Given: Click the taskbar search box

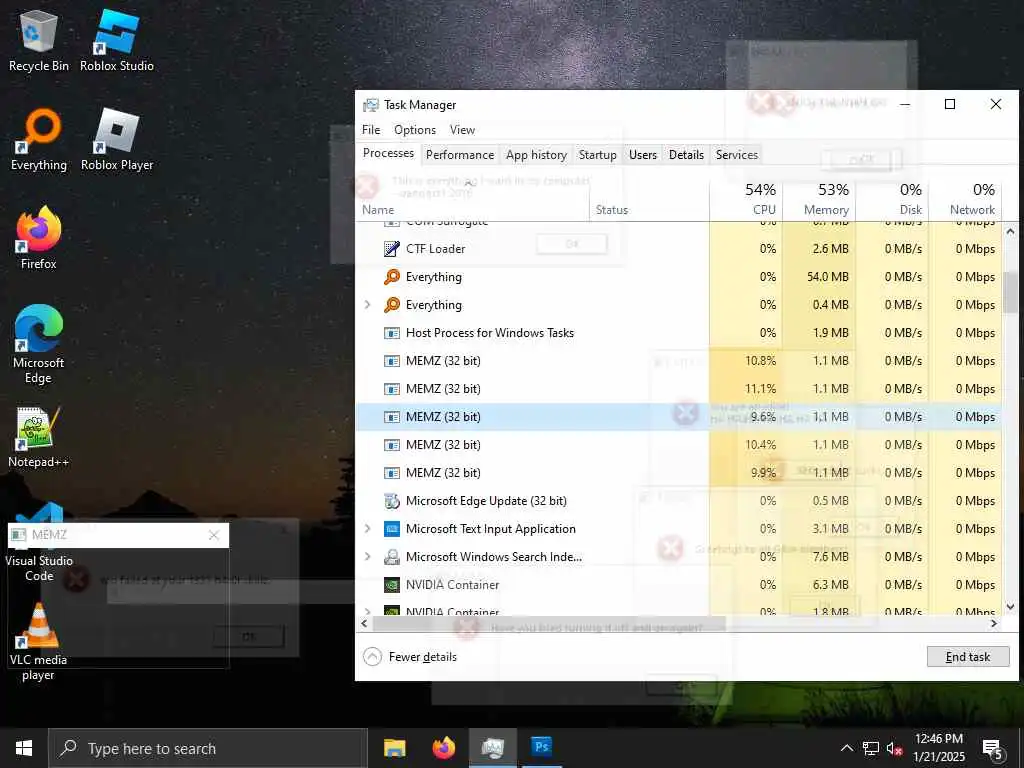Looking at the screenshot, I should 208,748.
